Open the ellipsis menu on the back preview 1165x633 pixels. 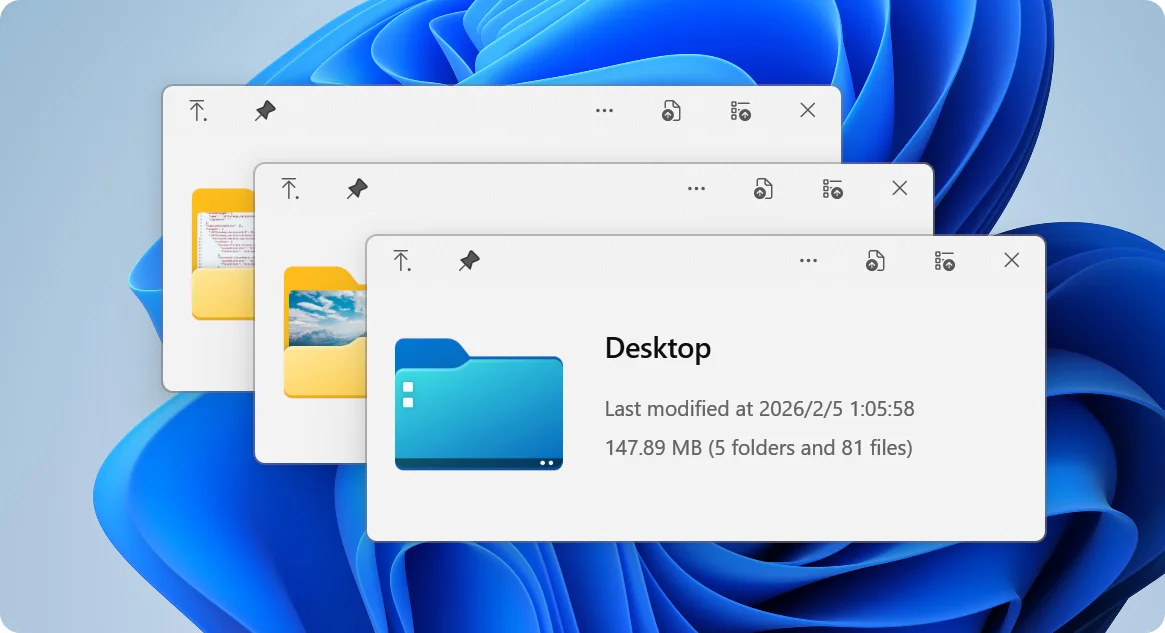pos(604,110)
